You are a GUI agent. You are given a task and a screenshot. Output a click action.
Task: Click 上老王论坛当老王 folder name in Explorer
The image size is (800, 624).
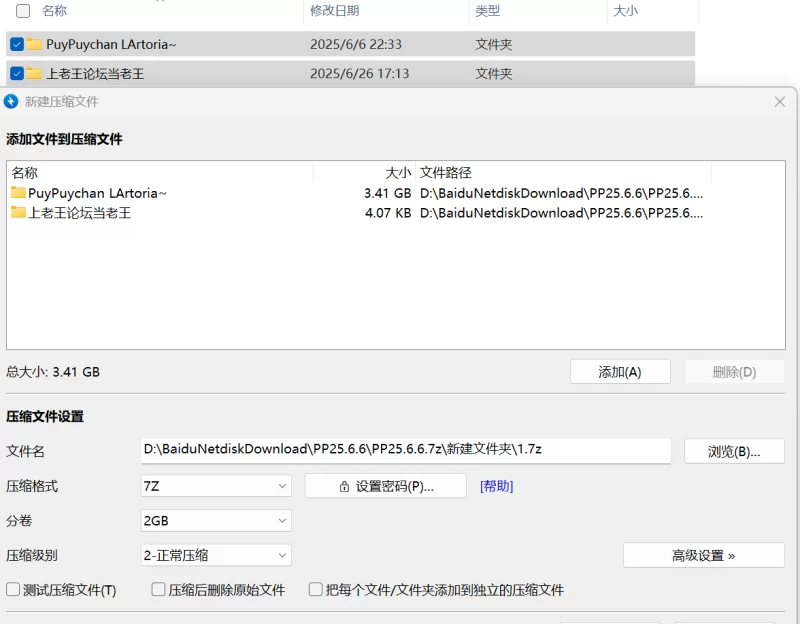[x=95, y=73]
